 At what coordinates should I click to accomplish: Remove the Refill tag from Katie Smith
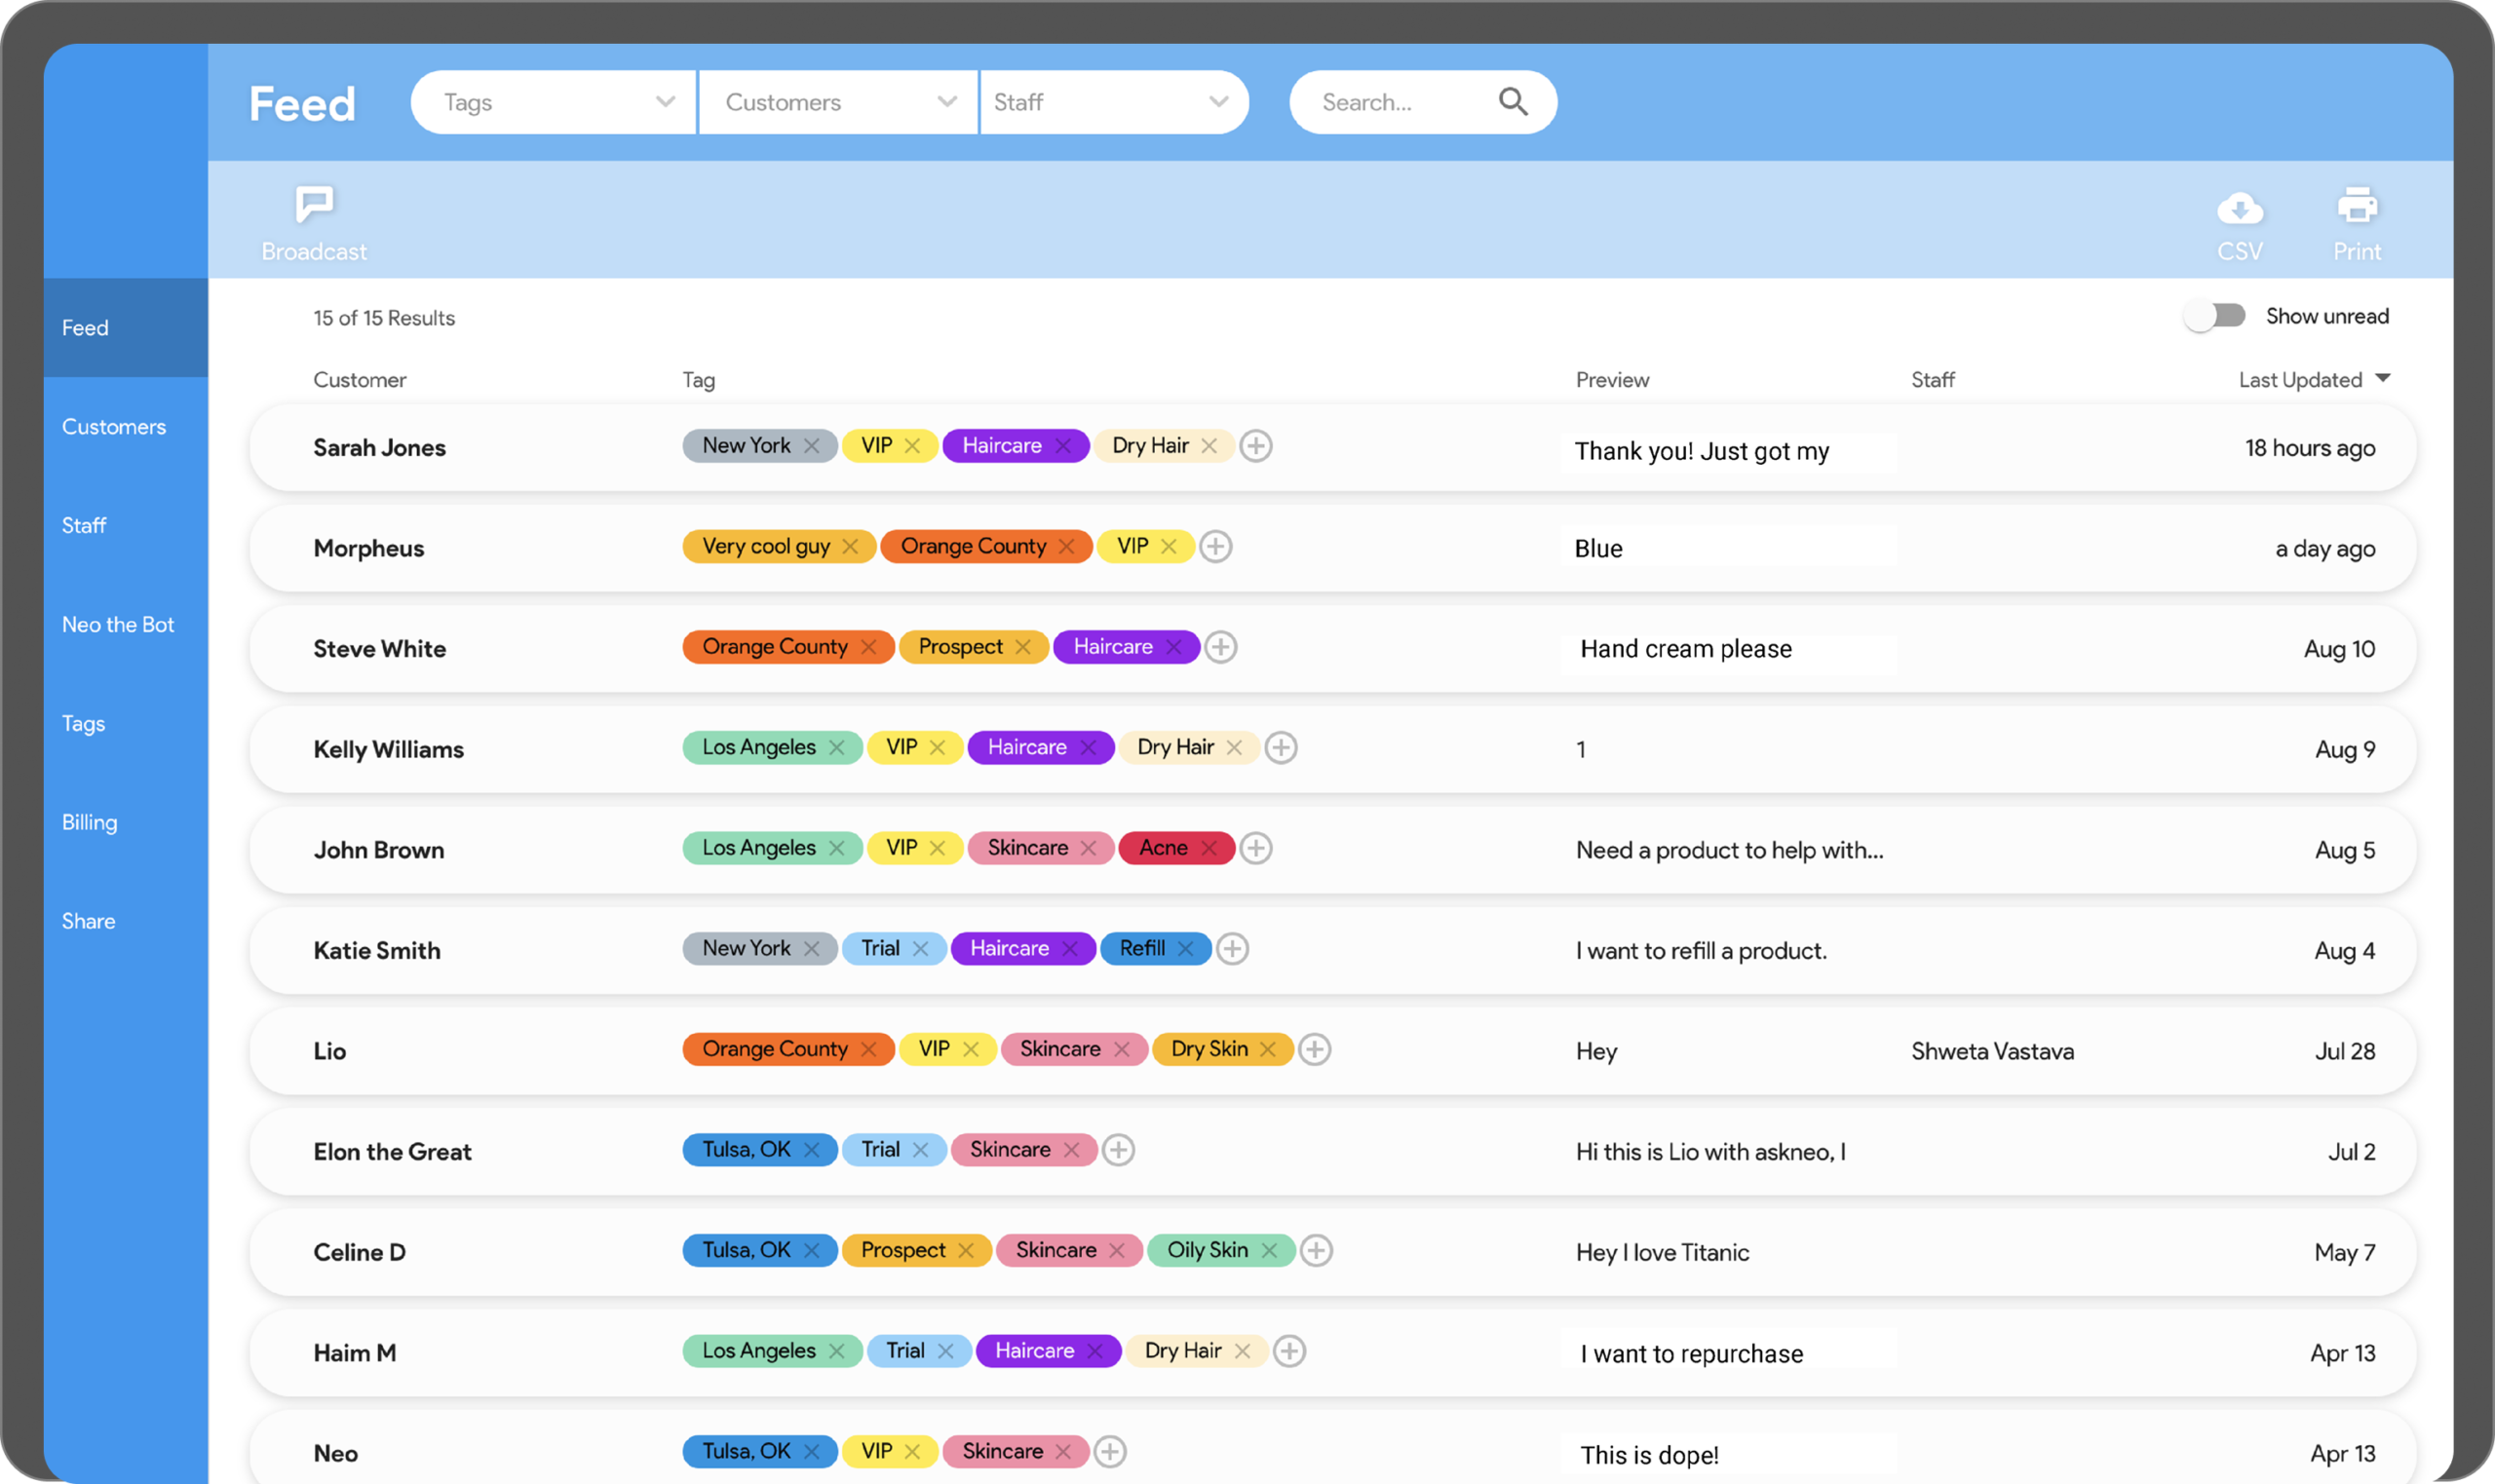tap(1185, 949)
